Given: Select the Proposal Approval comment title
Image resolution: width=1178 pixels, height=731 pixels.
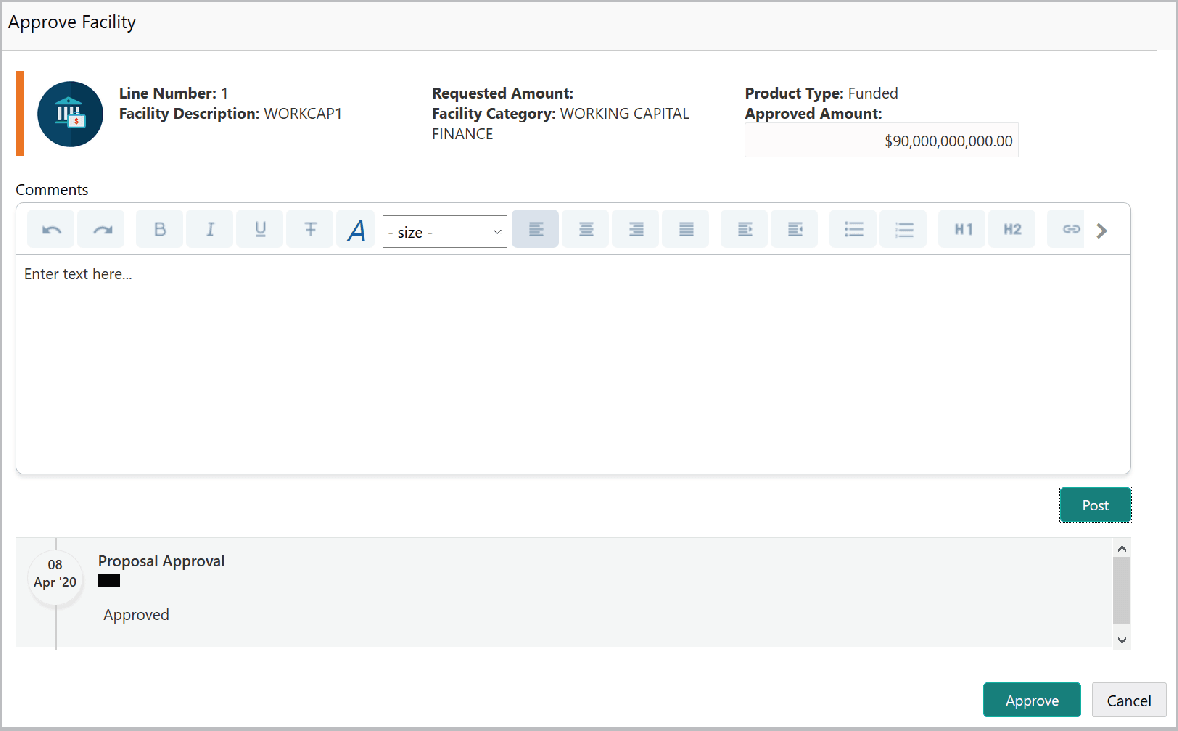Looking at the screenshot, I should [162, 561].
